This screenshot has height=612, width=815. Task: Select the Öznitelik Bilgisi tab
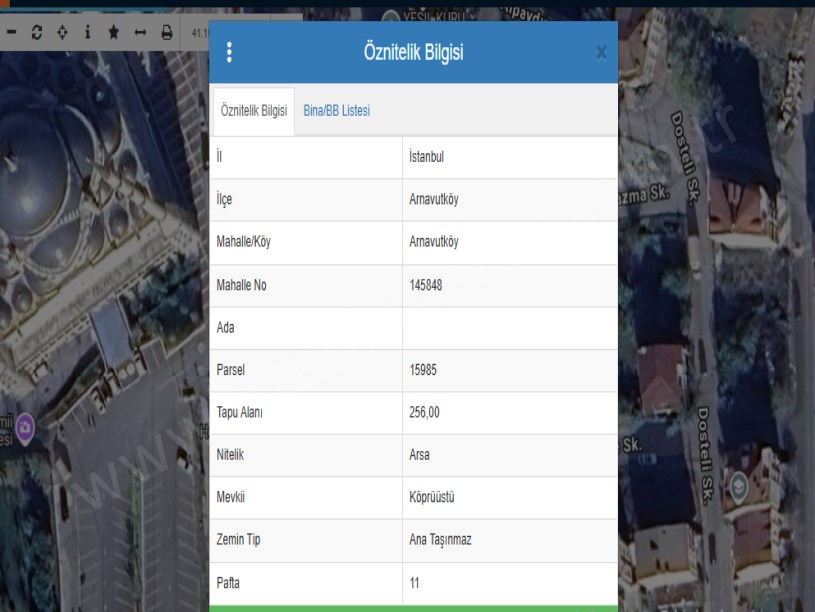(254, 111)
